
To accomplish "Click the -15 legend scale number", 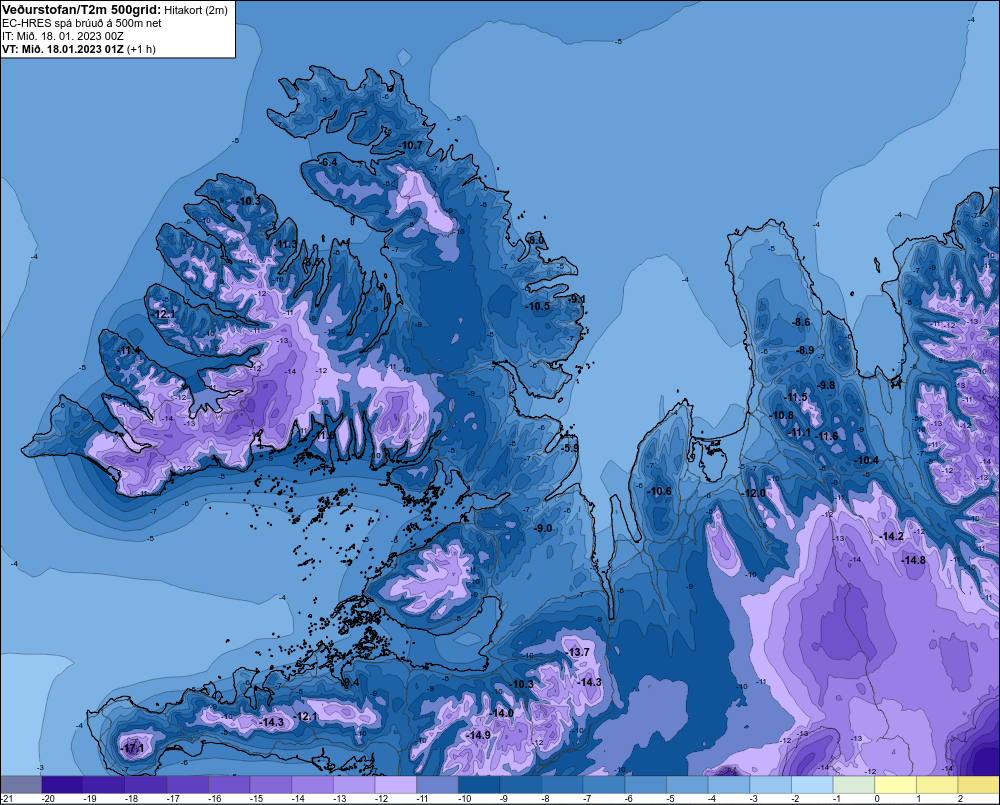I will pyautogui.click(x=256, y=799).
